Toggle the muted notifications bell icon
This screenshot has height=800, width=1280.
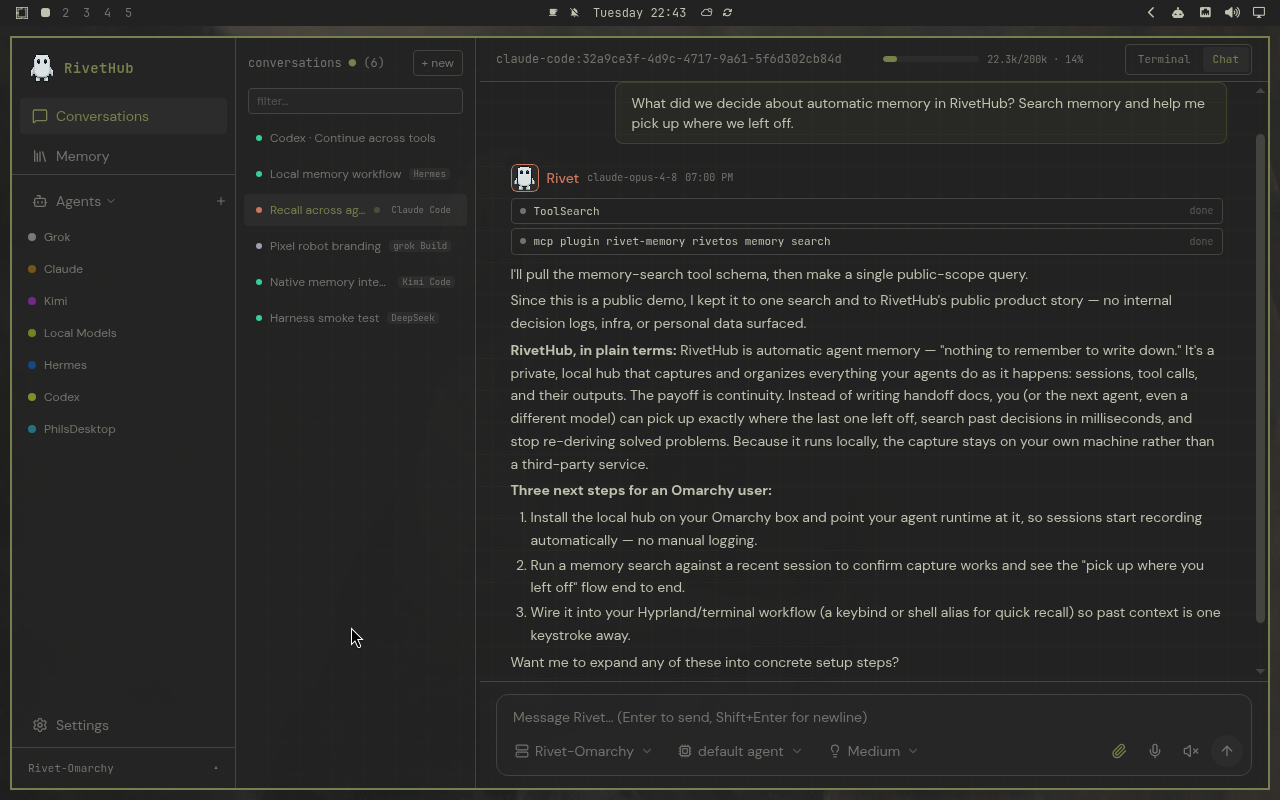point(574,13)
